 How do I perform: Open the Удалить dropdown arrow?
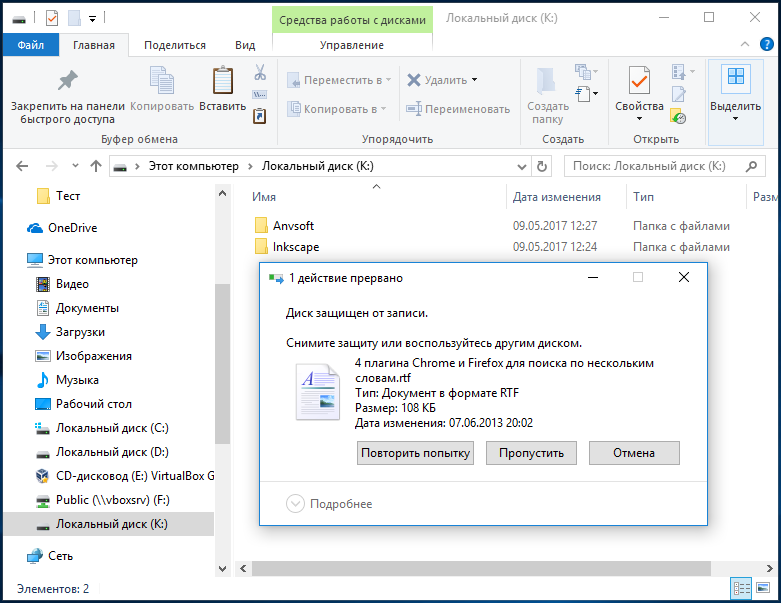pyautogui.click(x=475, y=80)
